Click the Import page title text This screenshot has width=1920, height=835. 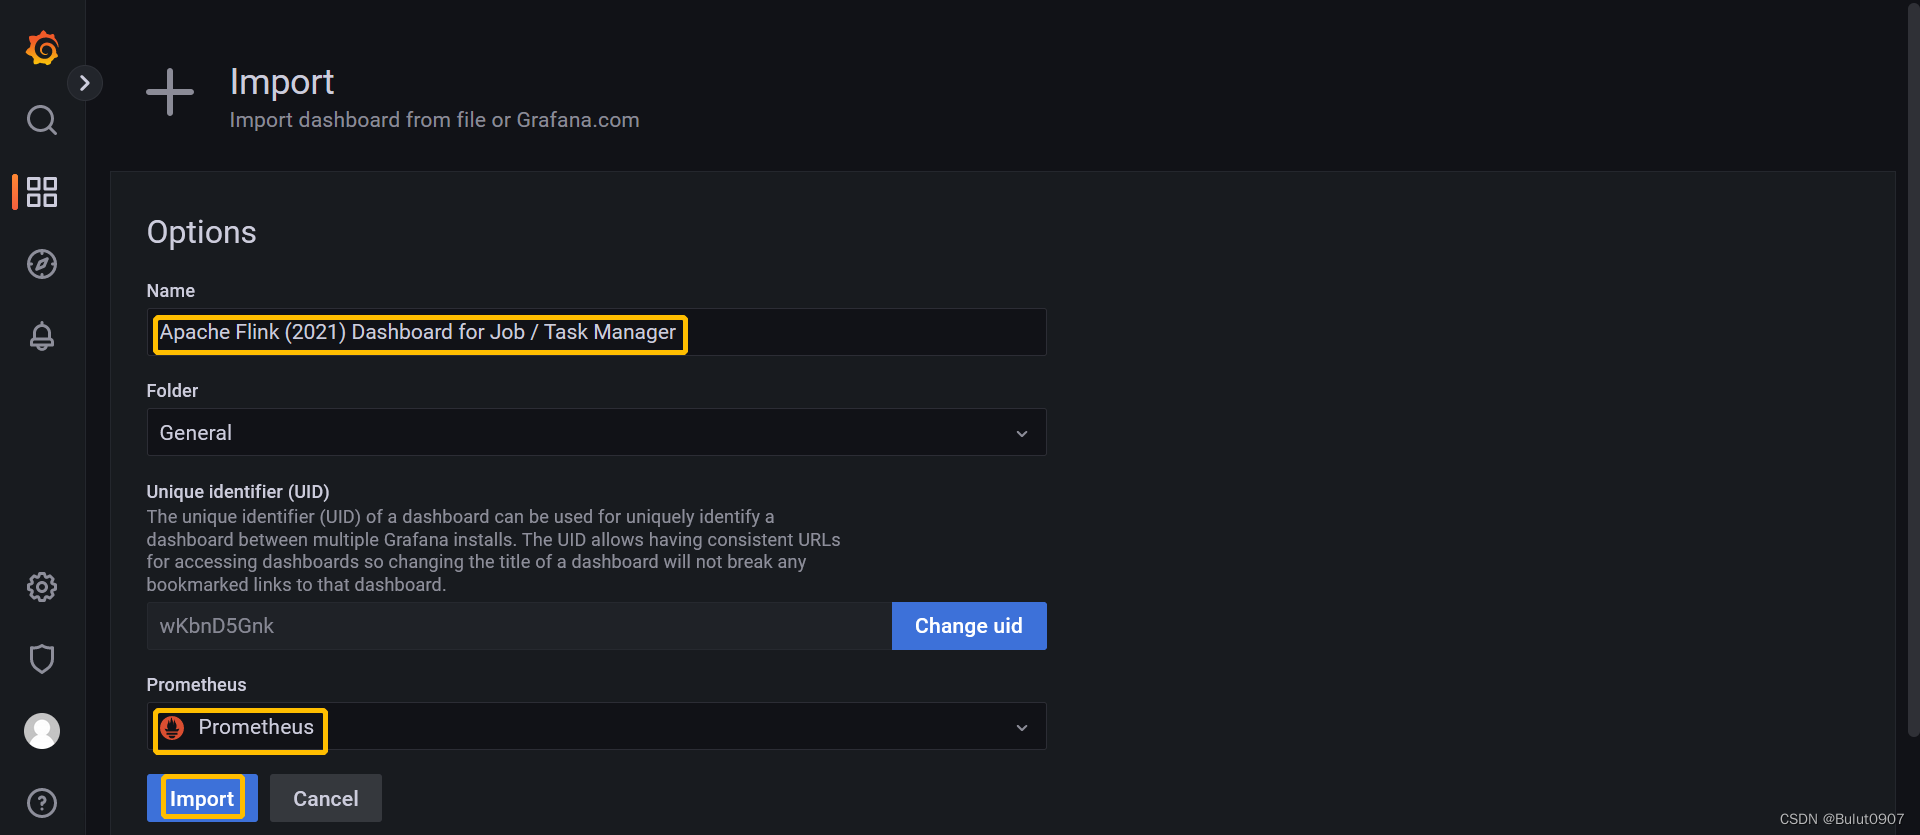click(282, 82)
